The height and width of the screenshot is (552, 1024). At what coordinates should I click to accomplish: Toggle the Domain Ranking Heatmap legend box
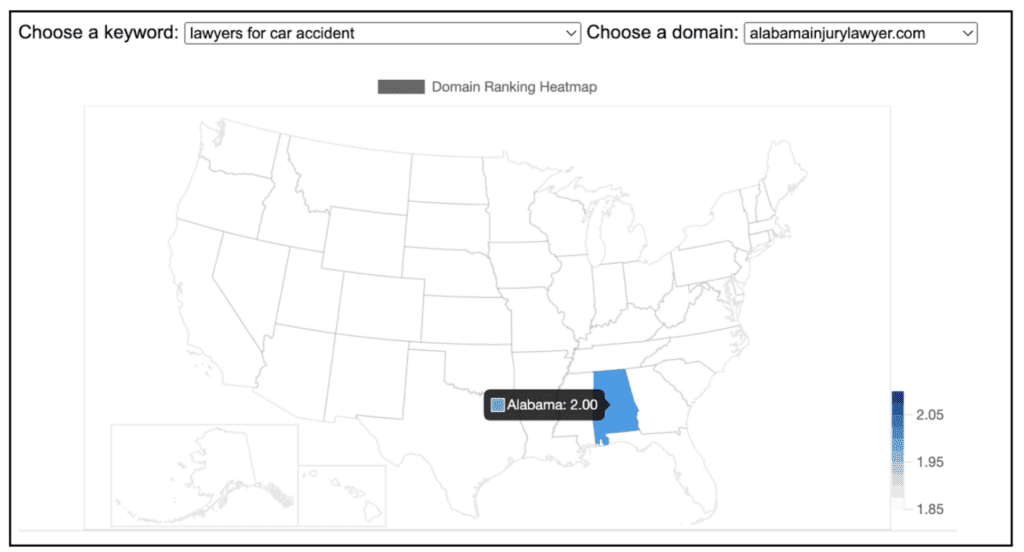(x=401, y=87)
